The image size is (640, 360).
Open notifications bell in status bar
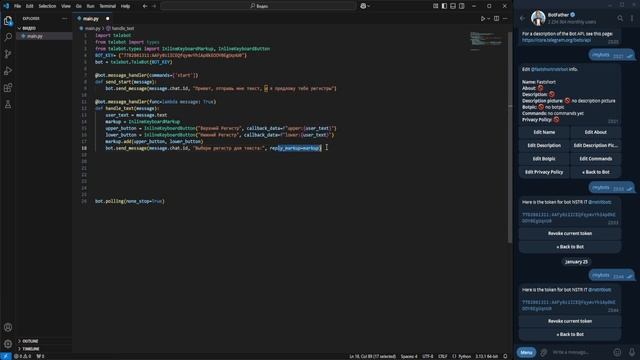coord(505,356)
